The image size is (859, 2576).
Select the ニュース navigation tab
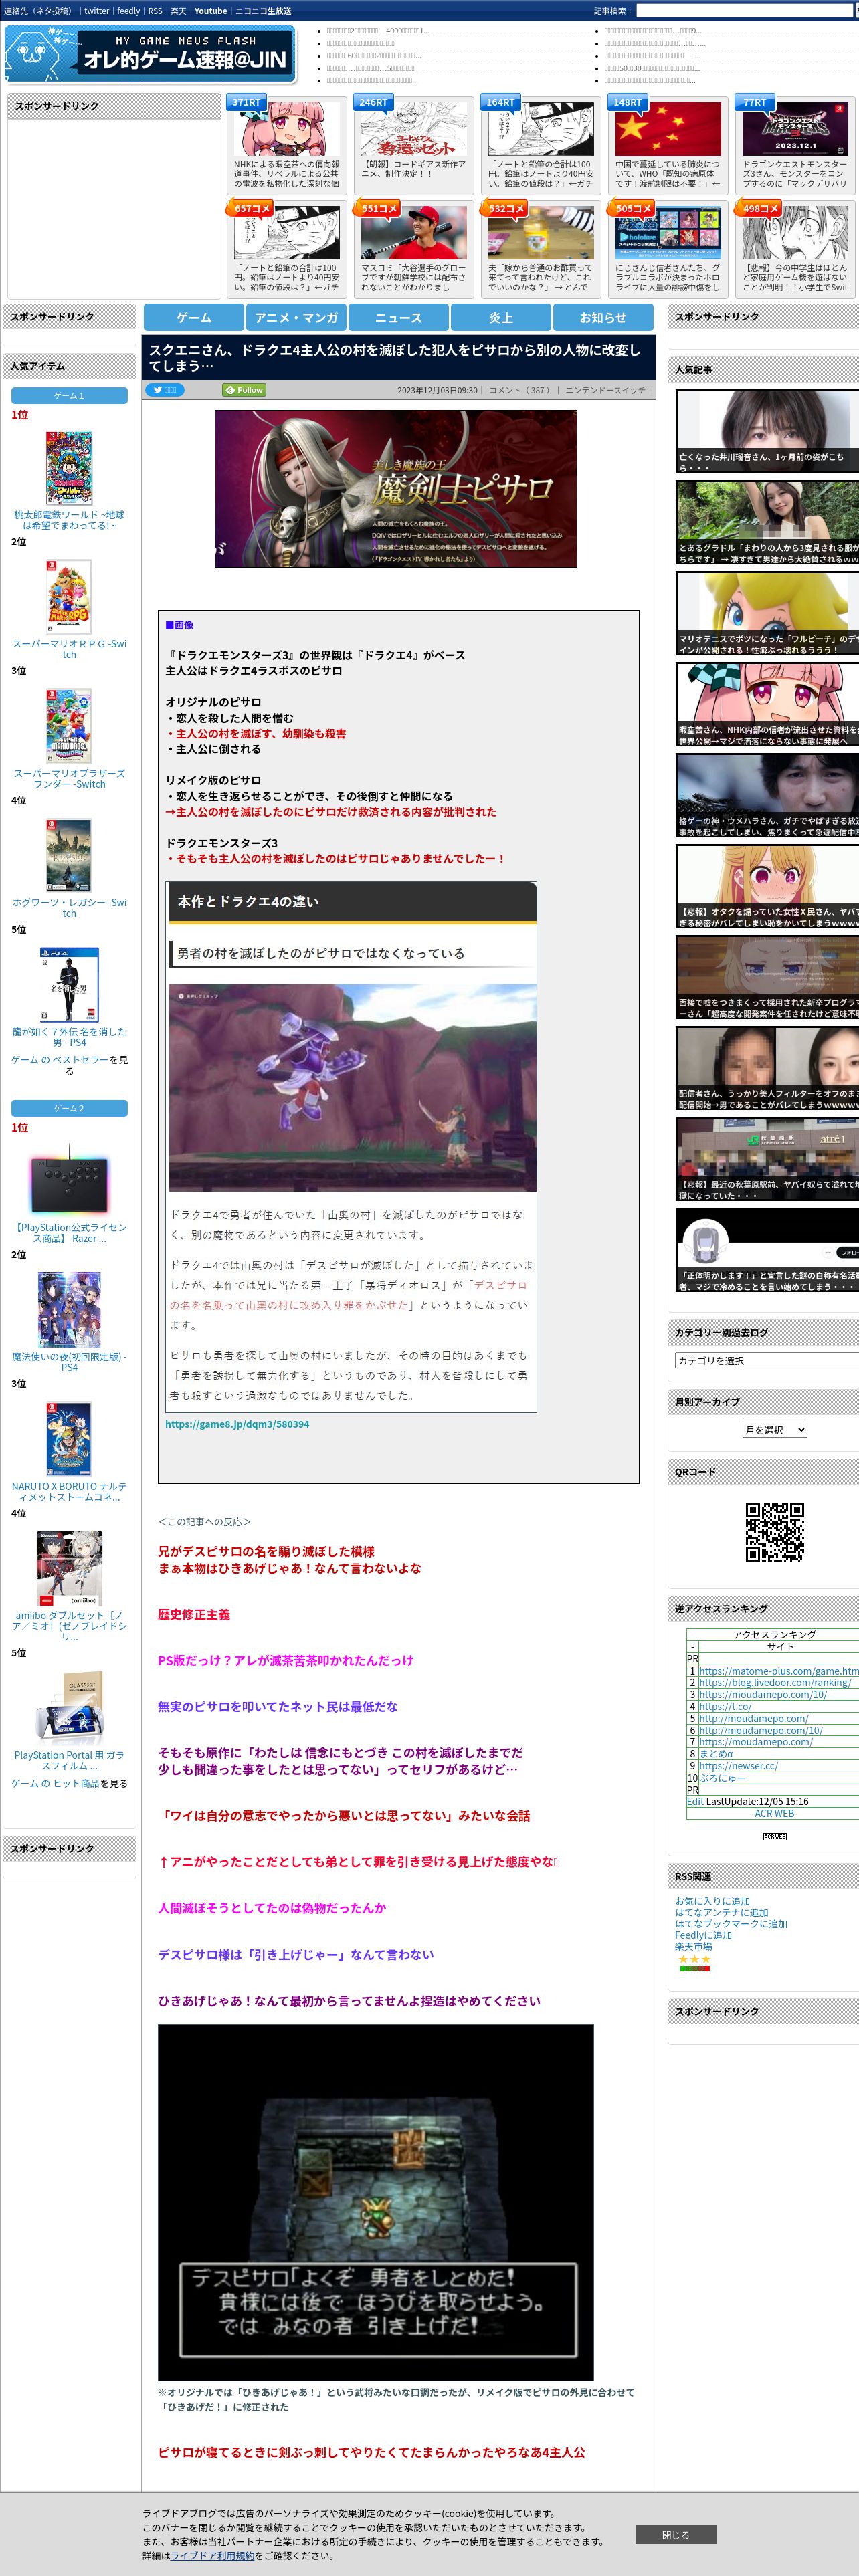point(398,317)
